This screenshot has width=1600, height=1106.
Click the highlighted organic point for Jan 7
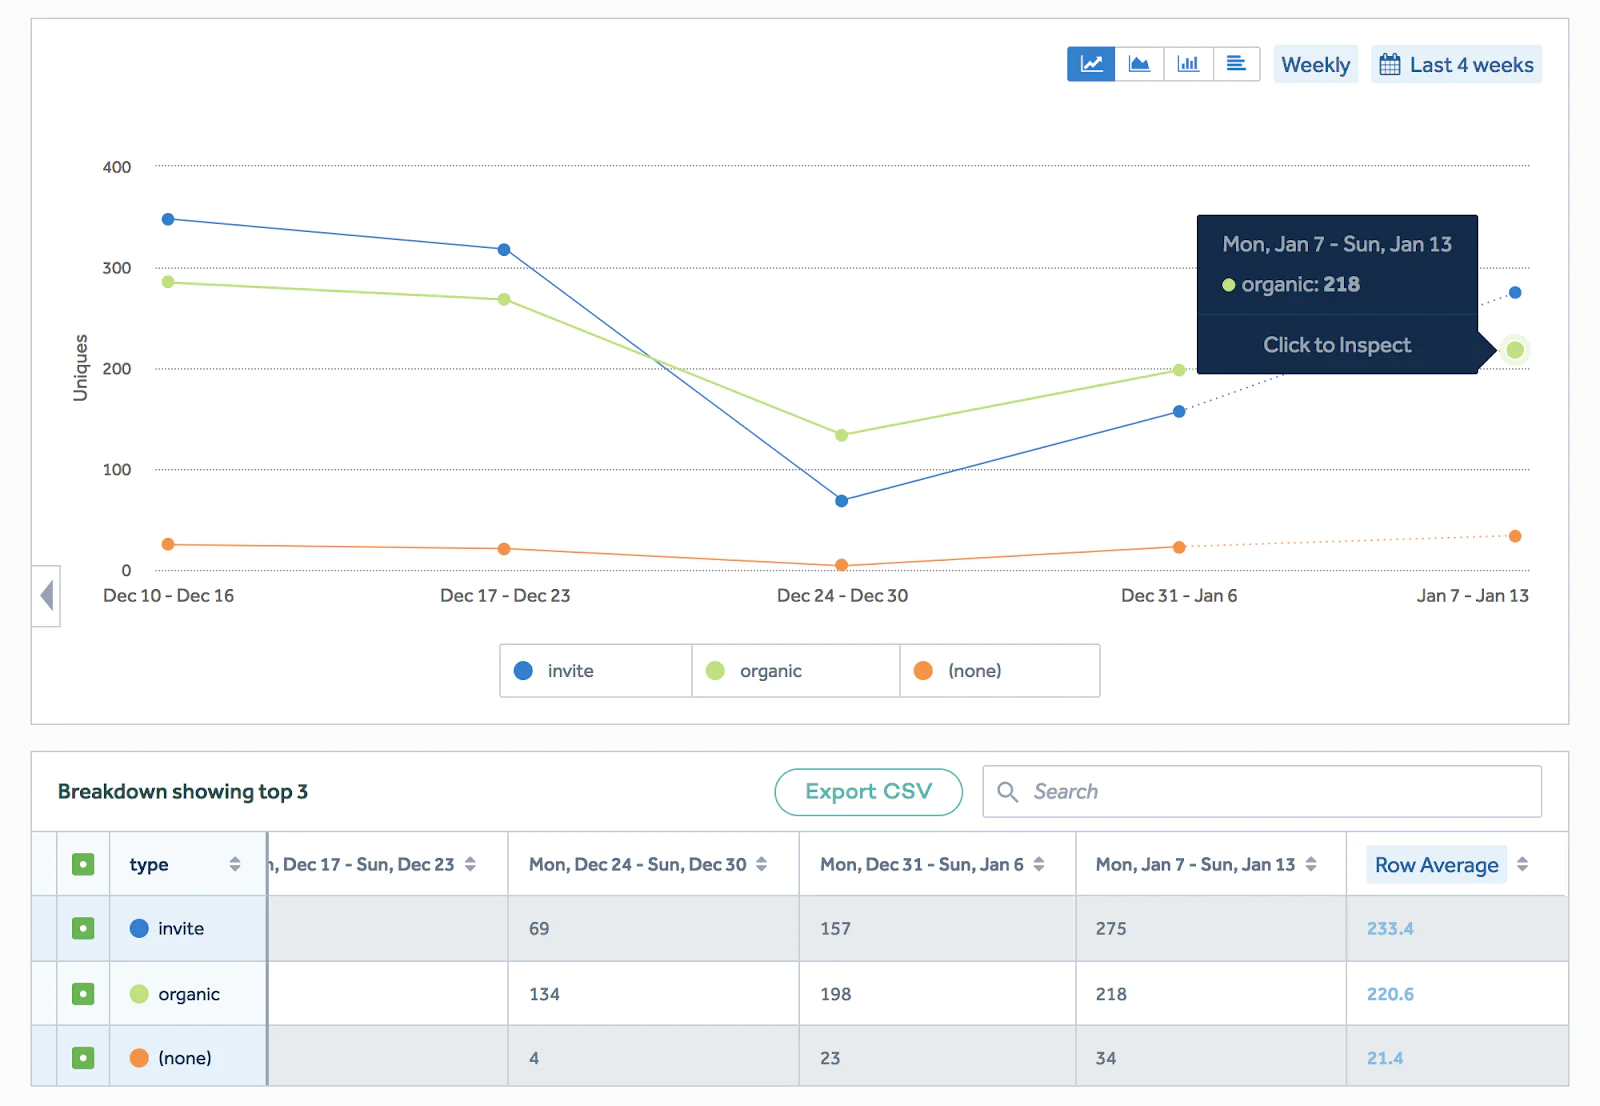(1514, 349)
